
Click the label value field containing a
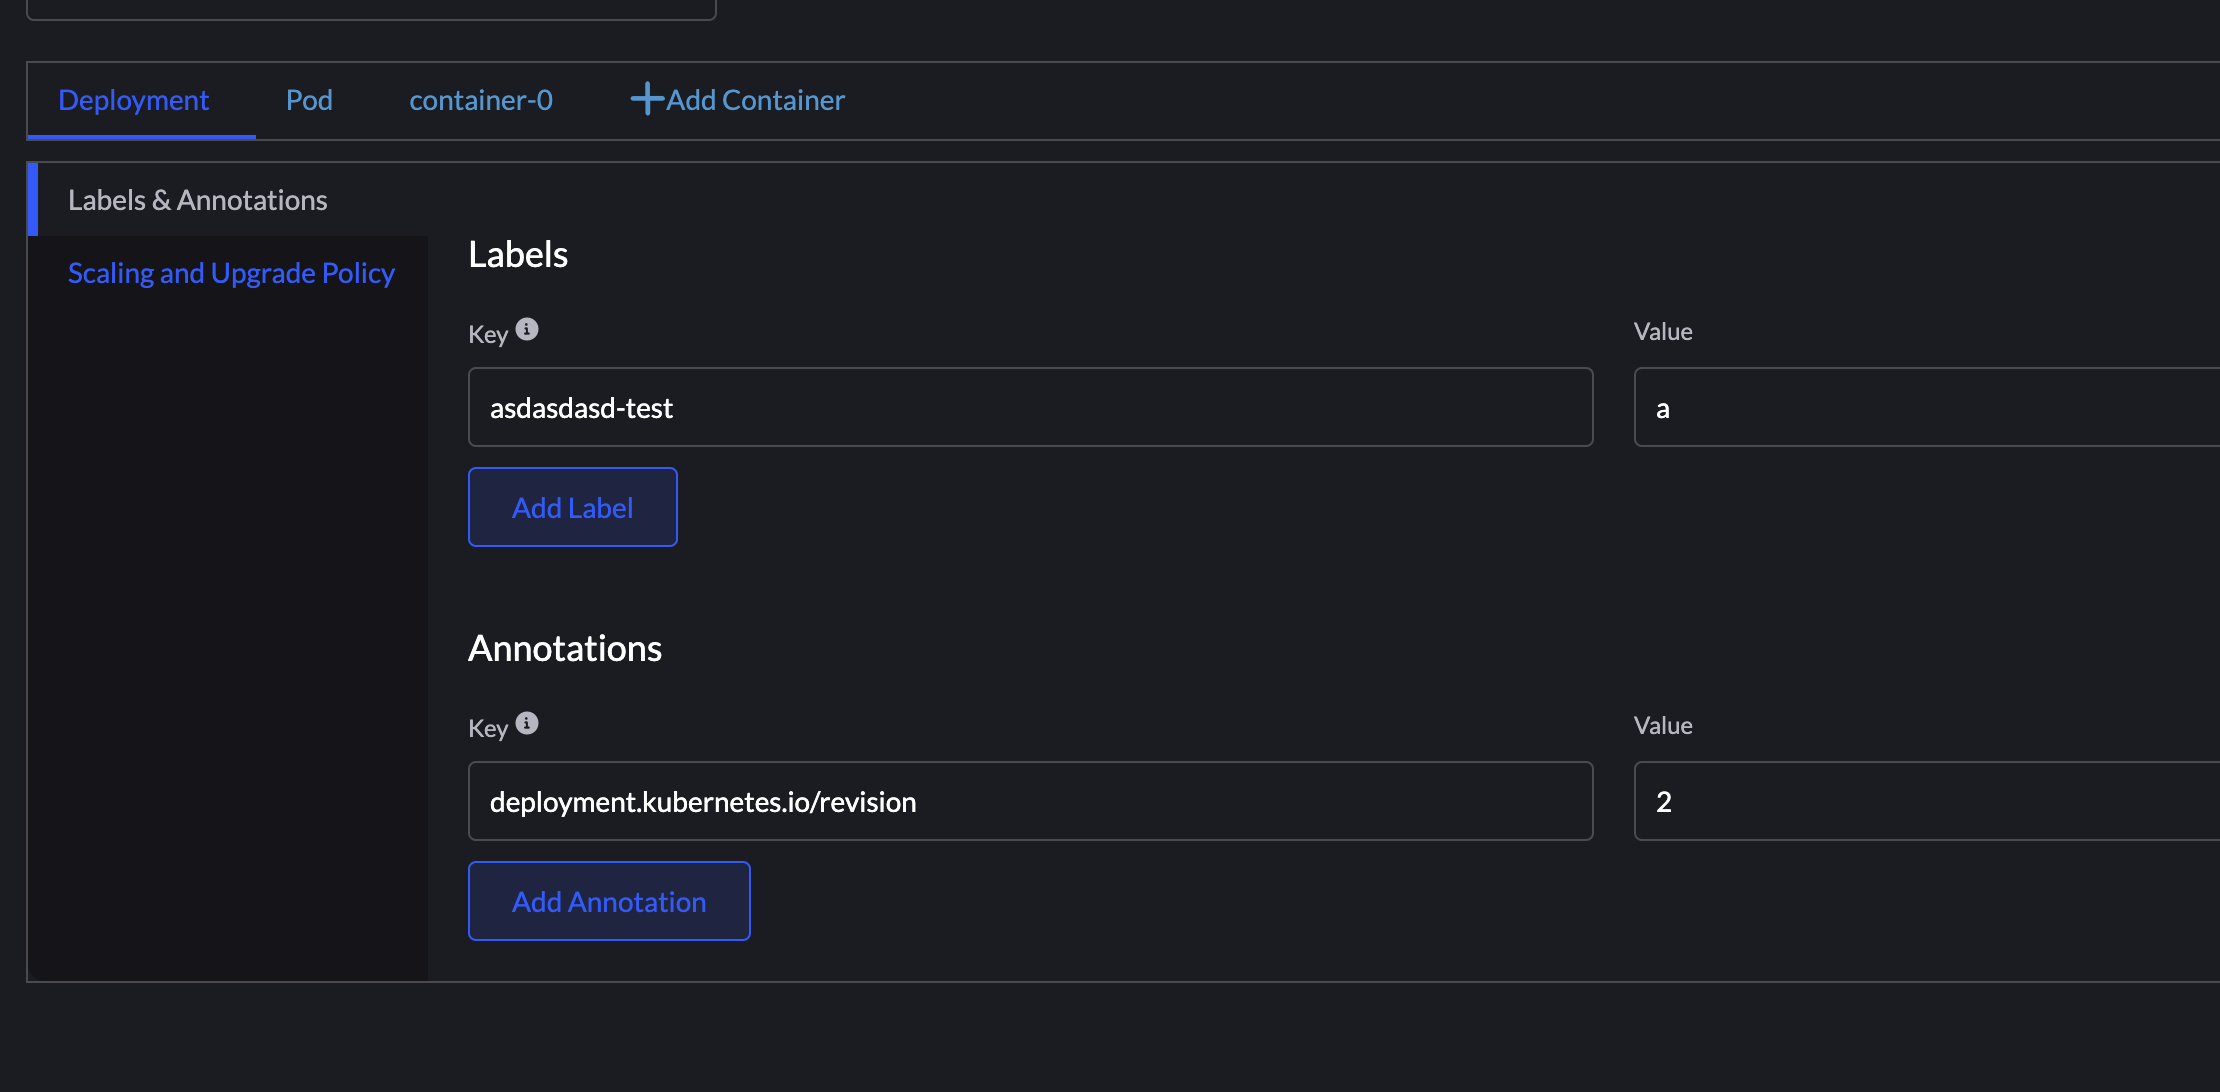1925,407
